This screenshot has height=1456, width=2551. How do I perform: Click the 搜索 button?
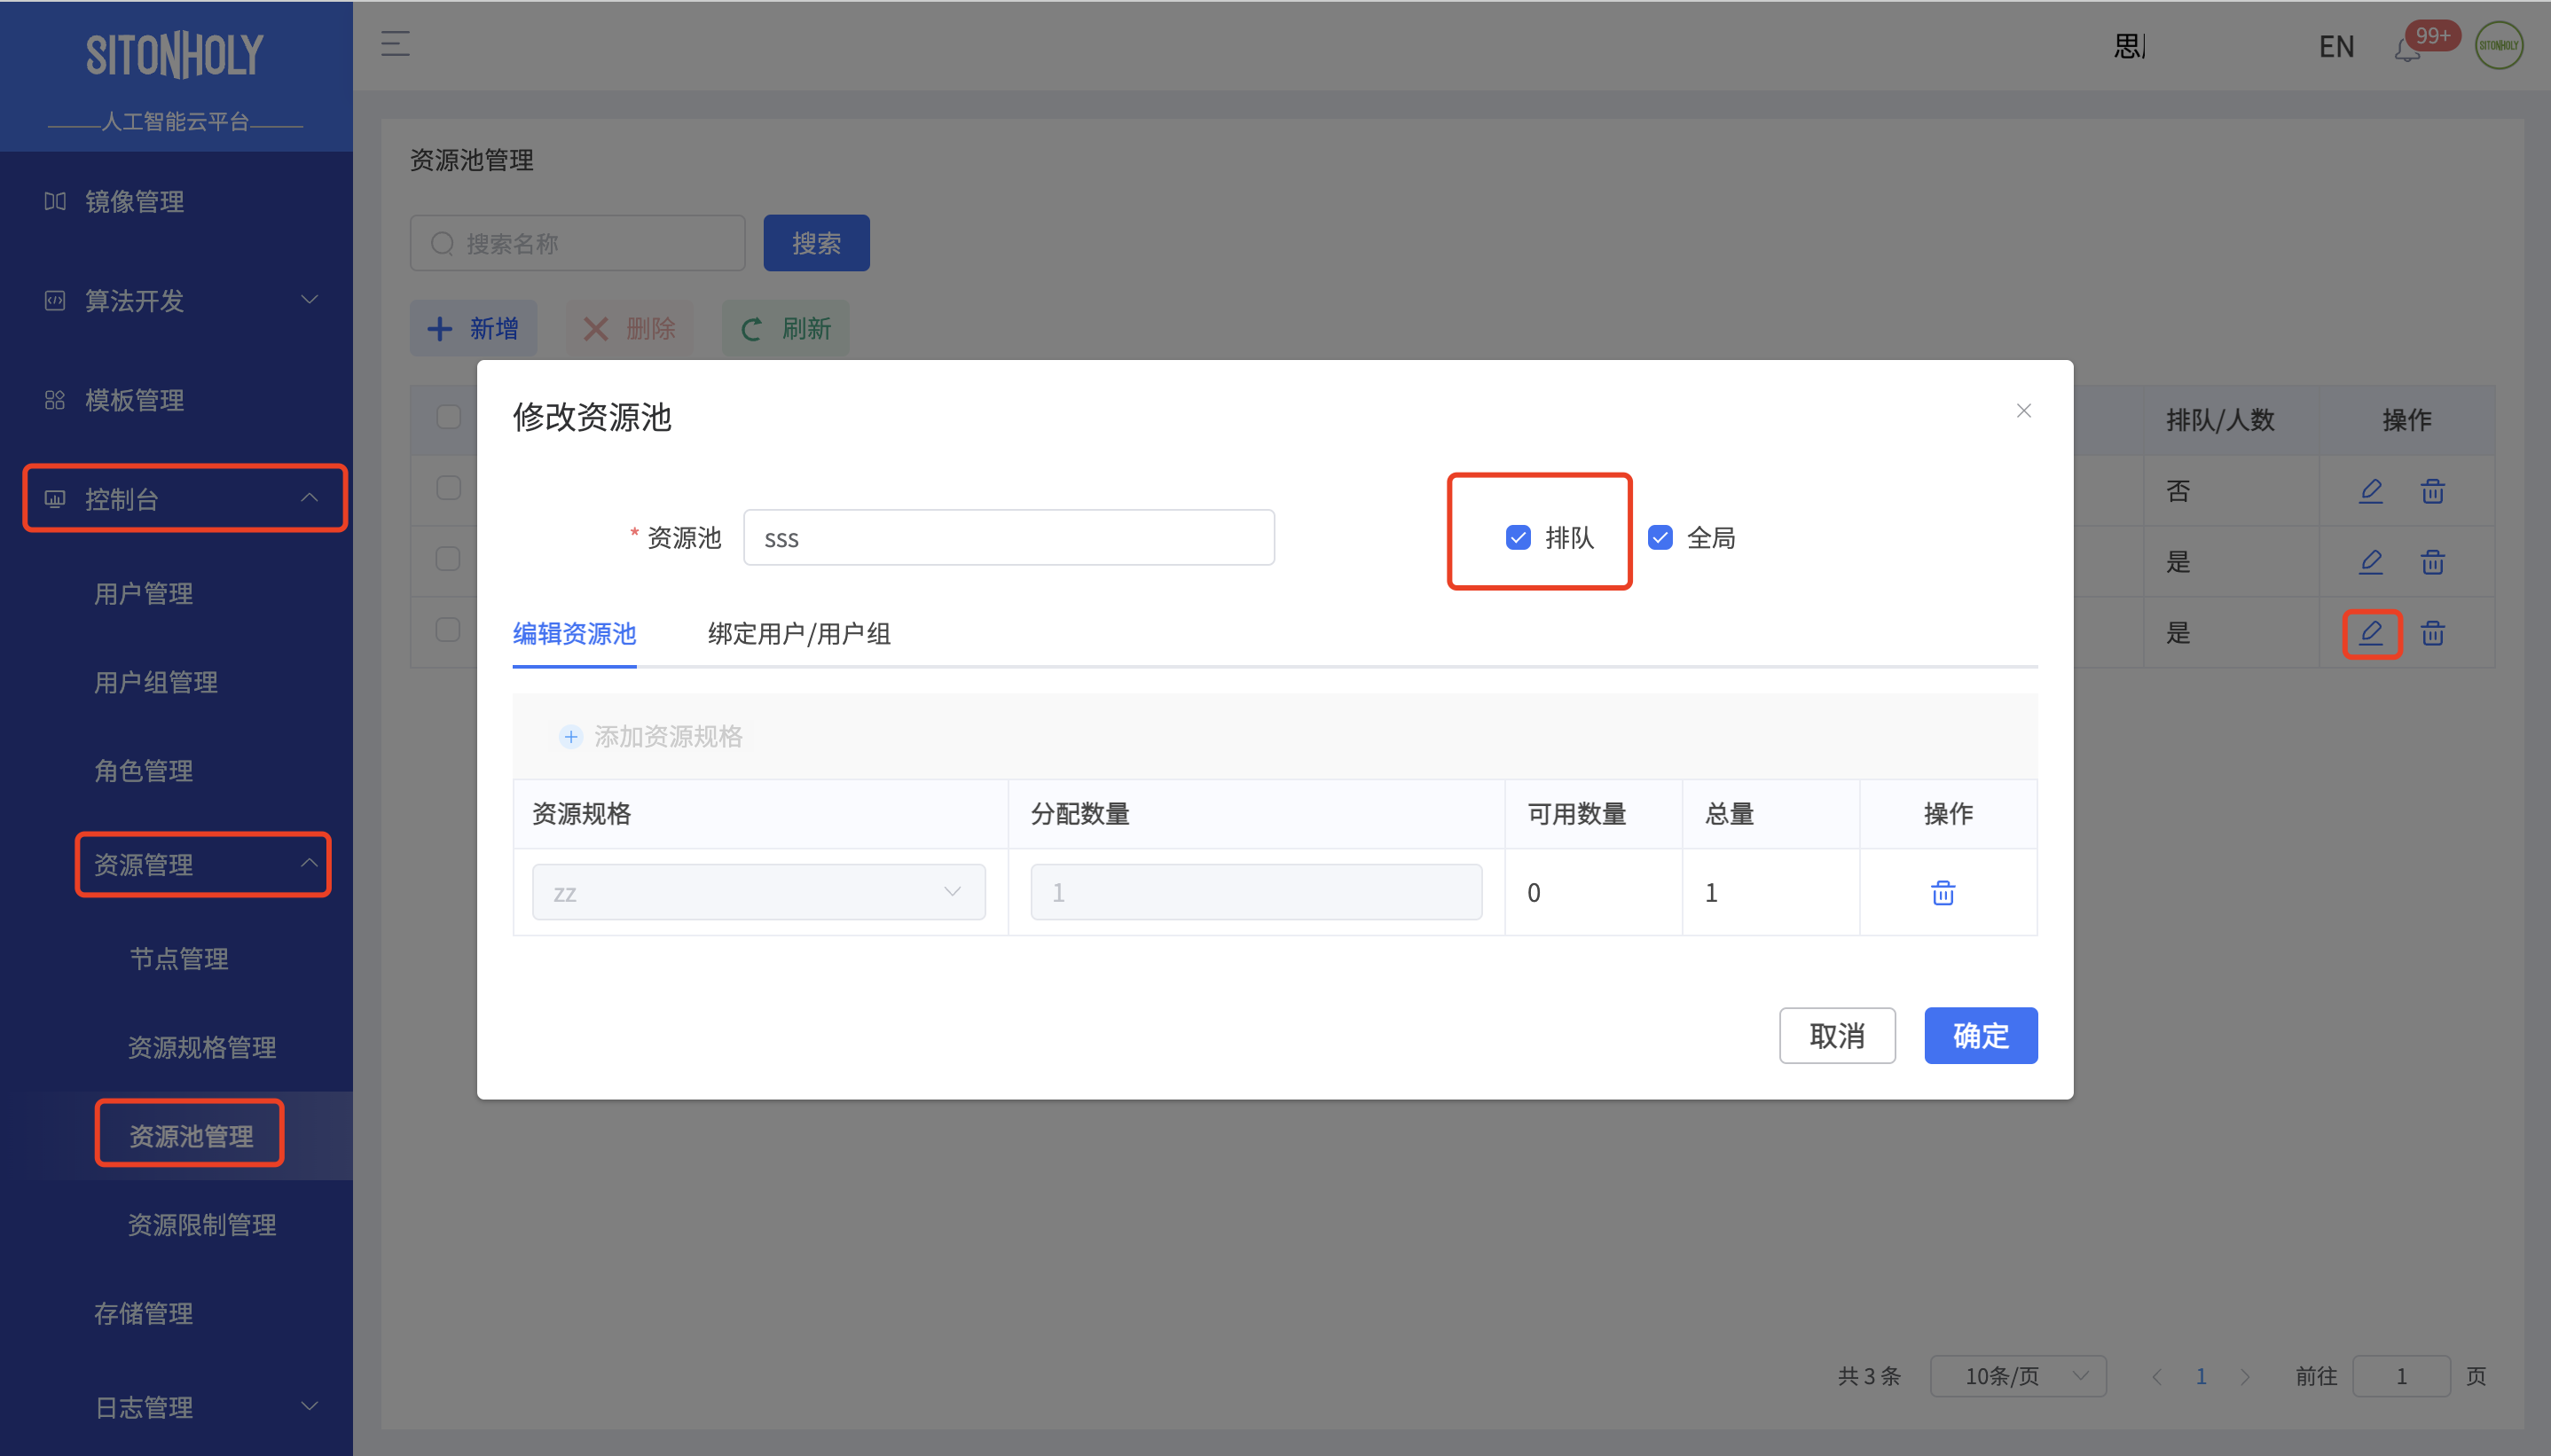pyautogui.click(x=816, y=243)
